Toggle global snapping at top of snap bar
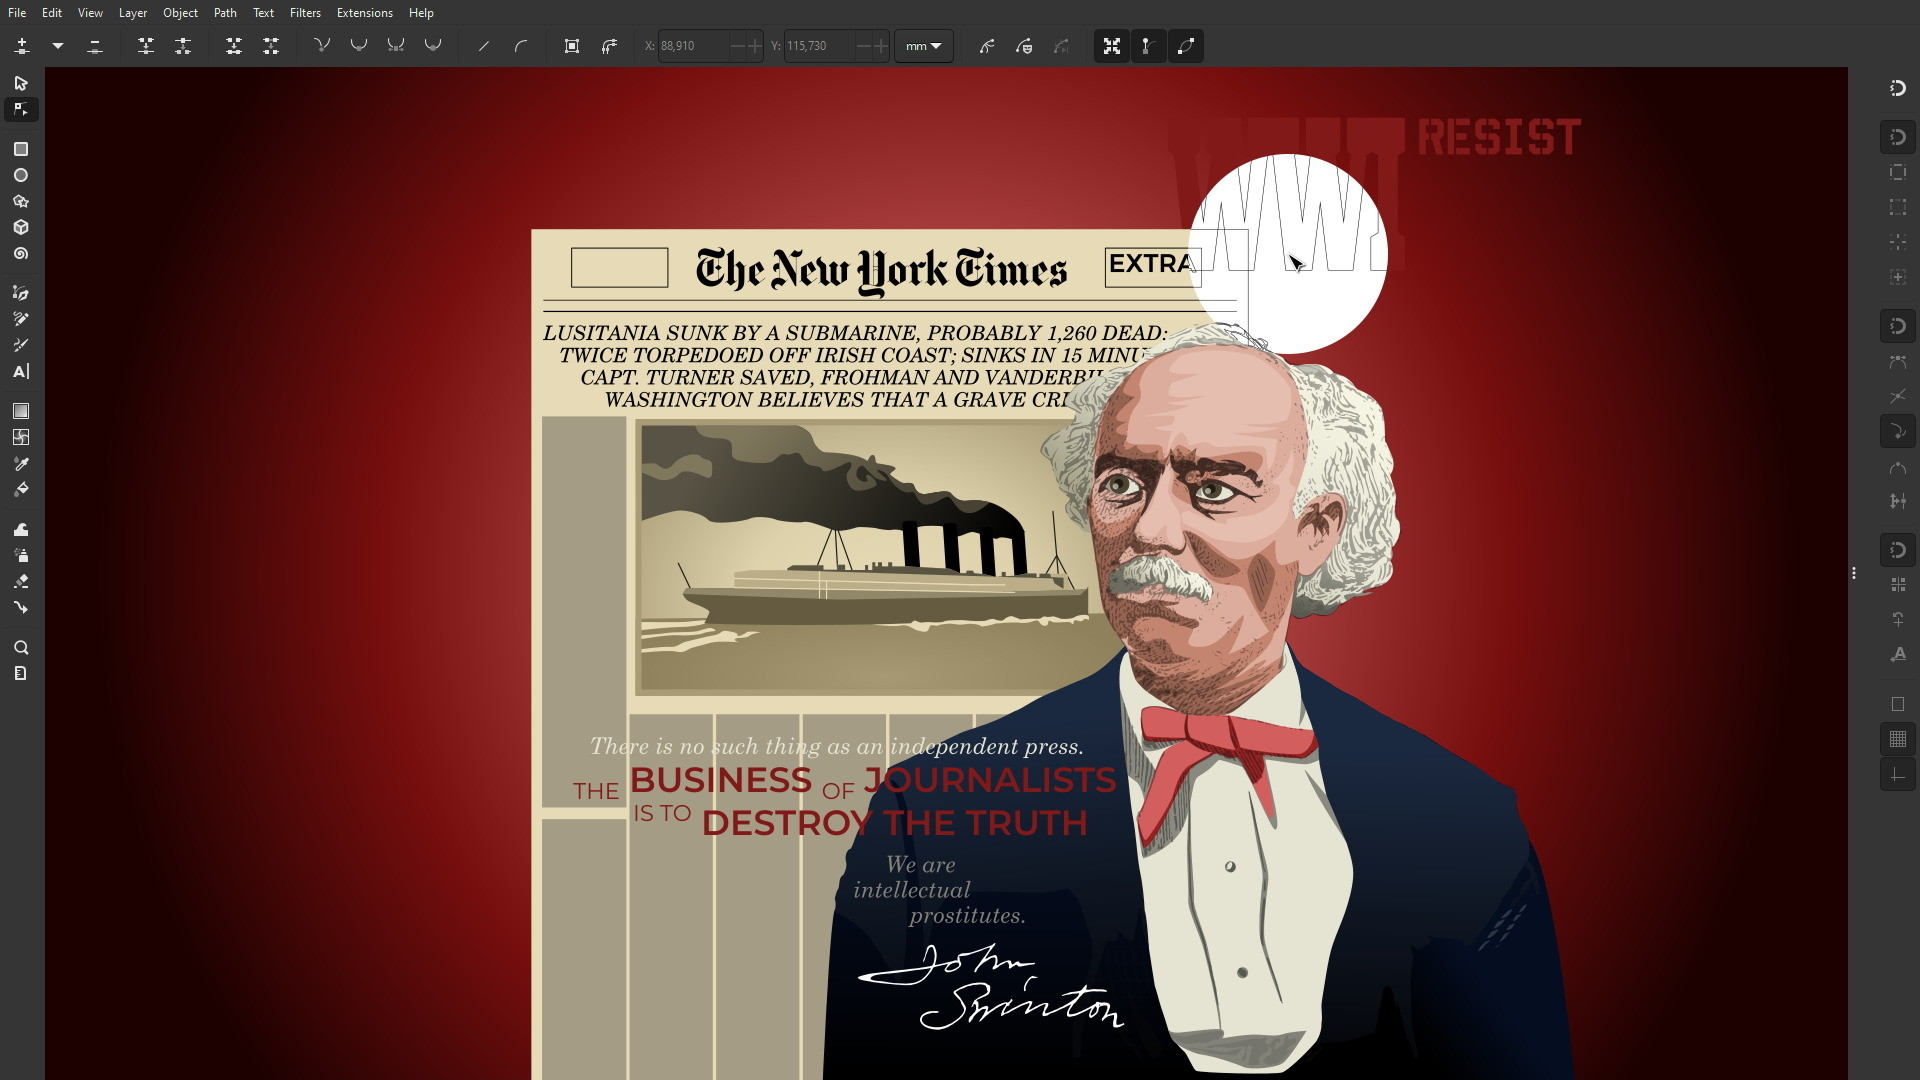This screenshot has height=1080, width=1920. click(1898, 88)
